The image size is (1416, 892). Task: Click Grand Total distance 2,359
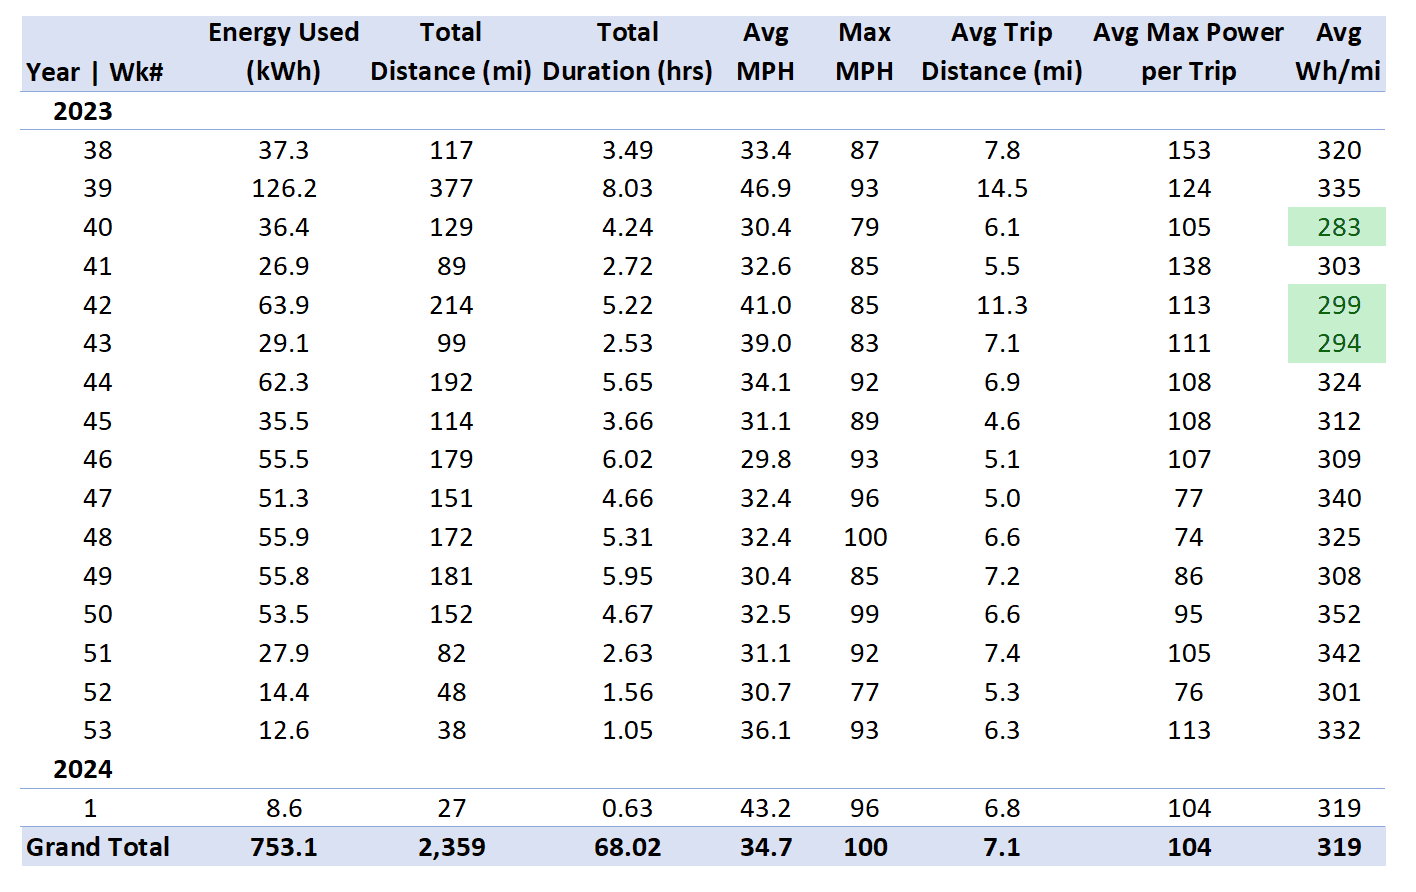click(451, 847)
